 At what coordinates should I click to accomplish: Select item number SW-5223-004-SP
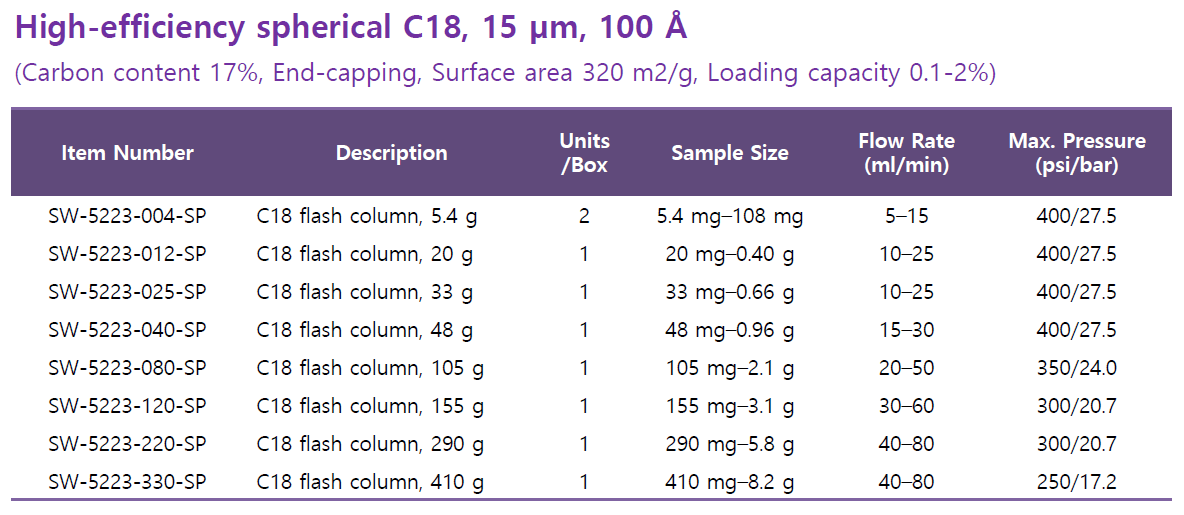pos(127,216)
